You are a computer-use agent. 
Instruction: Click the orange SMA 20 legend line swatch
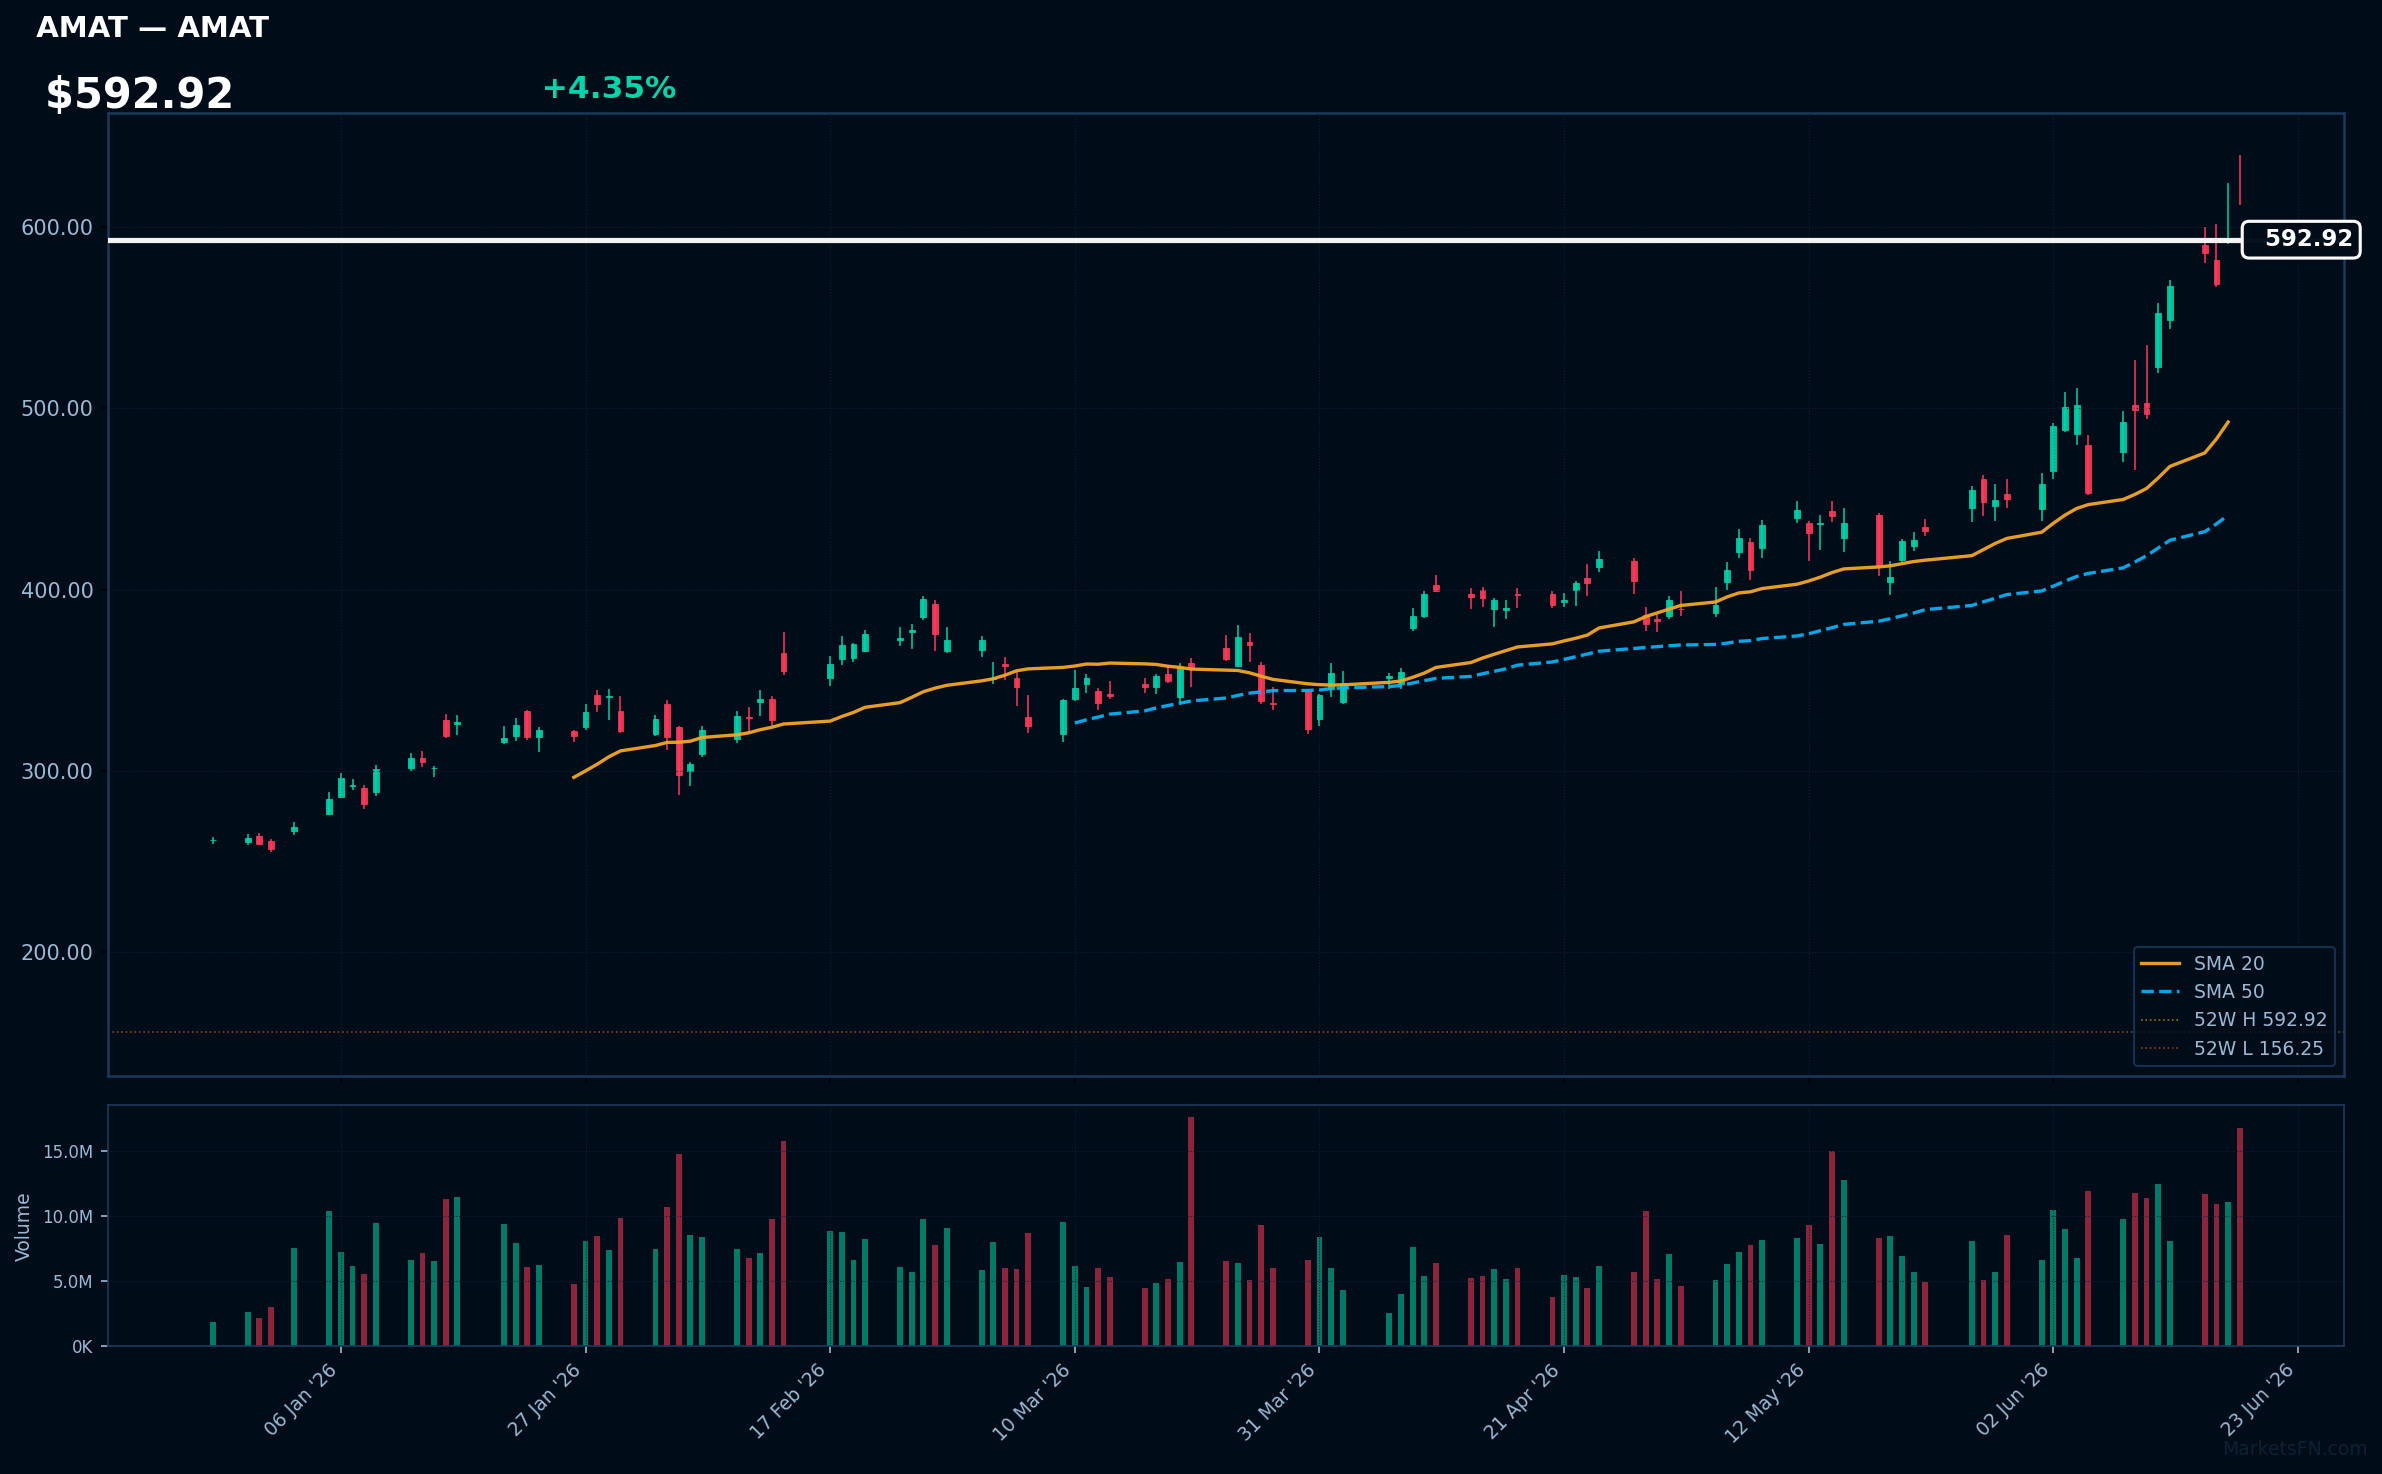[2160, 963]
